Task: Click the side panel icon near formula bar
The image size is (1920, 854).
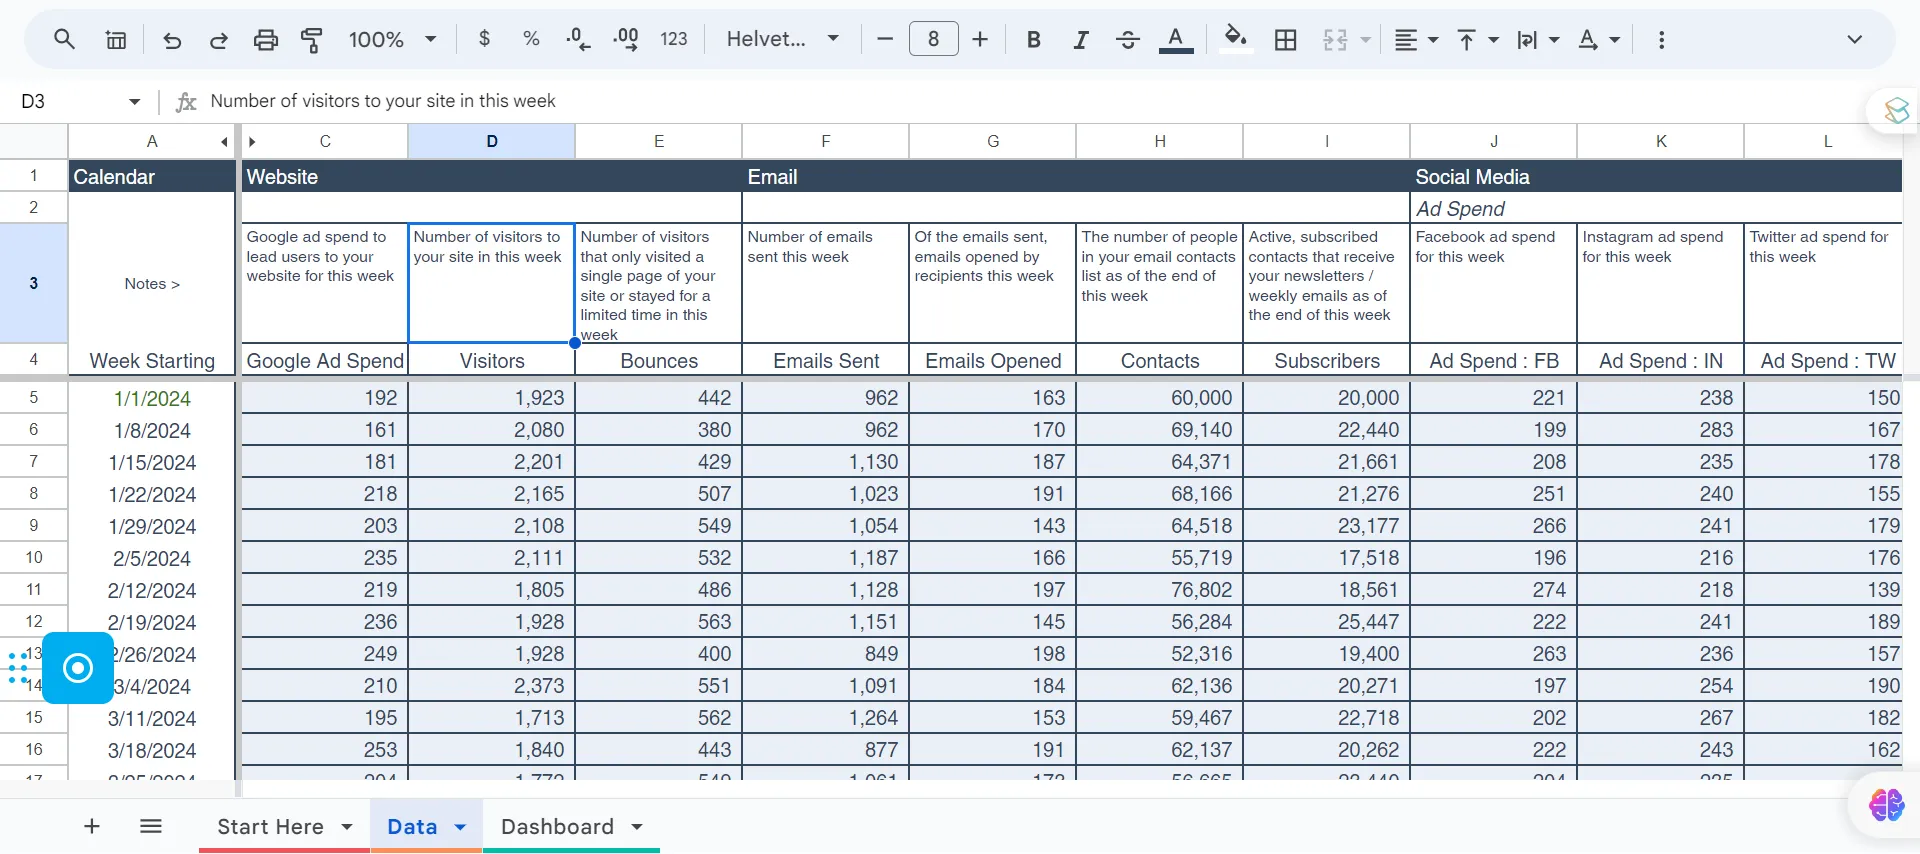Action: pyautogui.click(x=1896, y=110)
